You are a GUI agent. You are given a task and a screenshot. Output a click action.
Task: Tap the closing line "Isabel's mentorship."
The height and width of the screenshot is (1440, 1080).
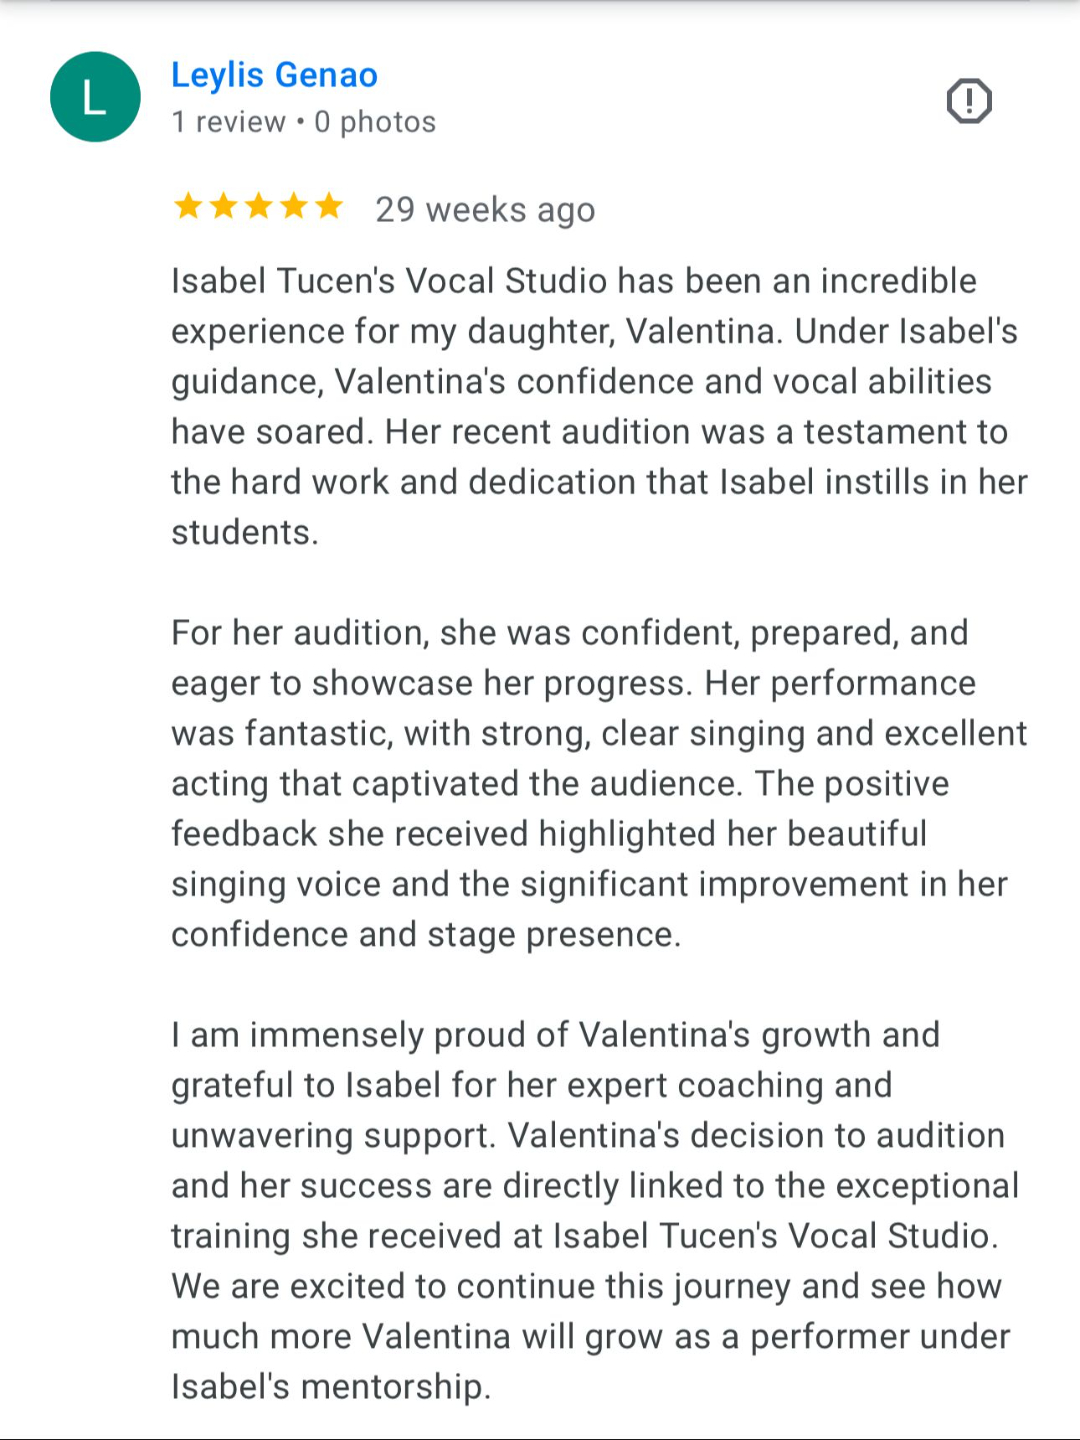[x=331, y=1387]
